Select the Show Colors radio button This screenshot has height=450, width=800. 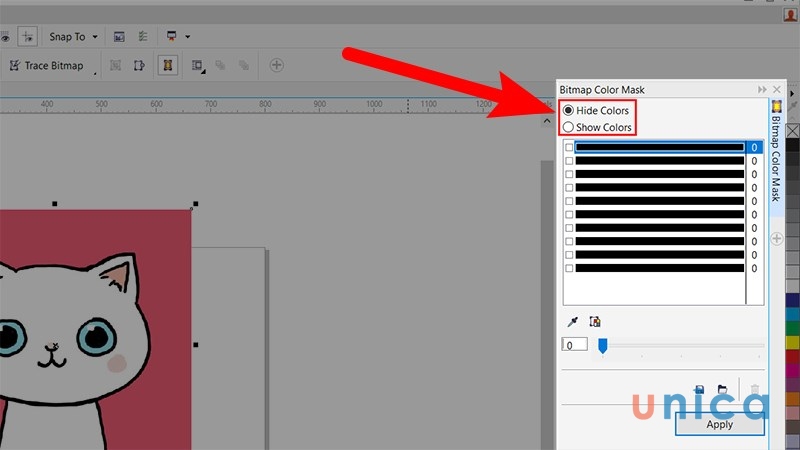tap(569, 127)
